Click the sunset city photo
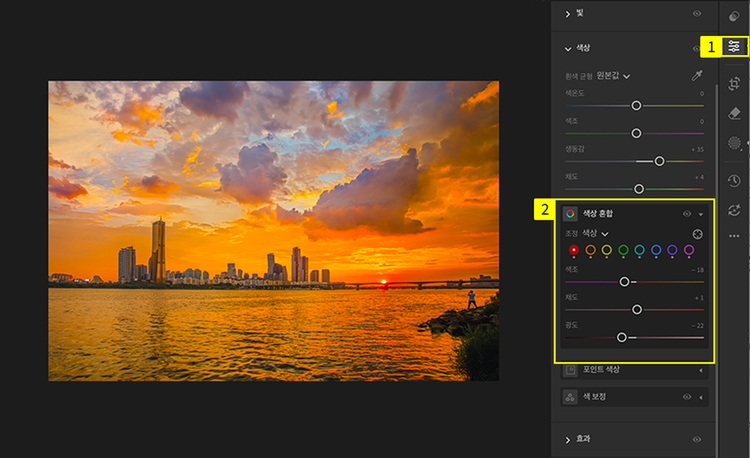 tap(274, 231)
